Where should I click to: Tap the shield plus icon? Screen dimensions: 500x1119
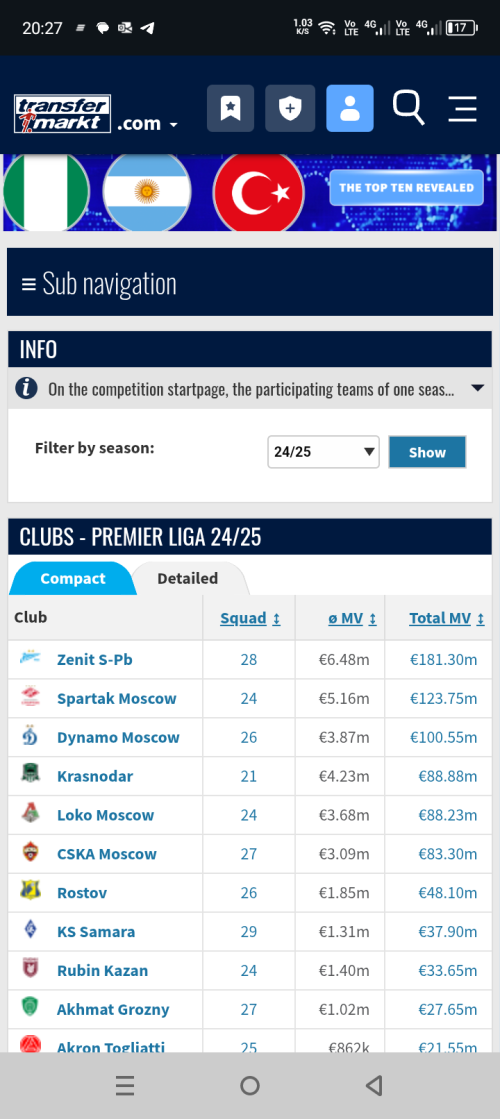tap(290, 108)
